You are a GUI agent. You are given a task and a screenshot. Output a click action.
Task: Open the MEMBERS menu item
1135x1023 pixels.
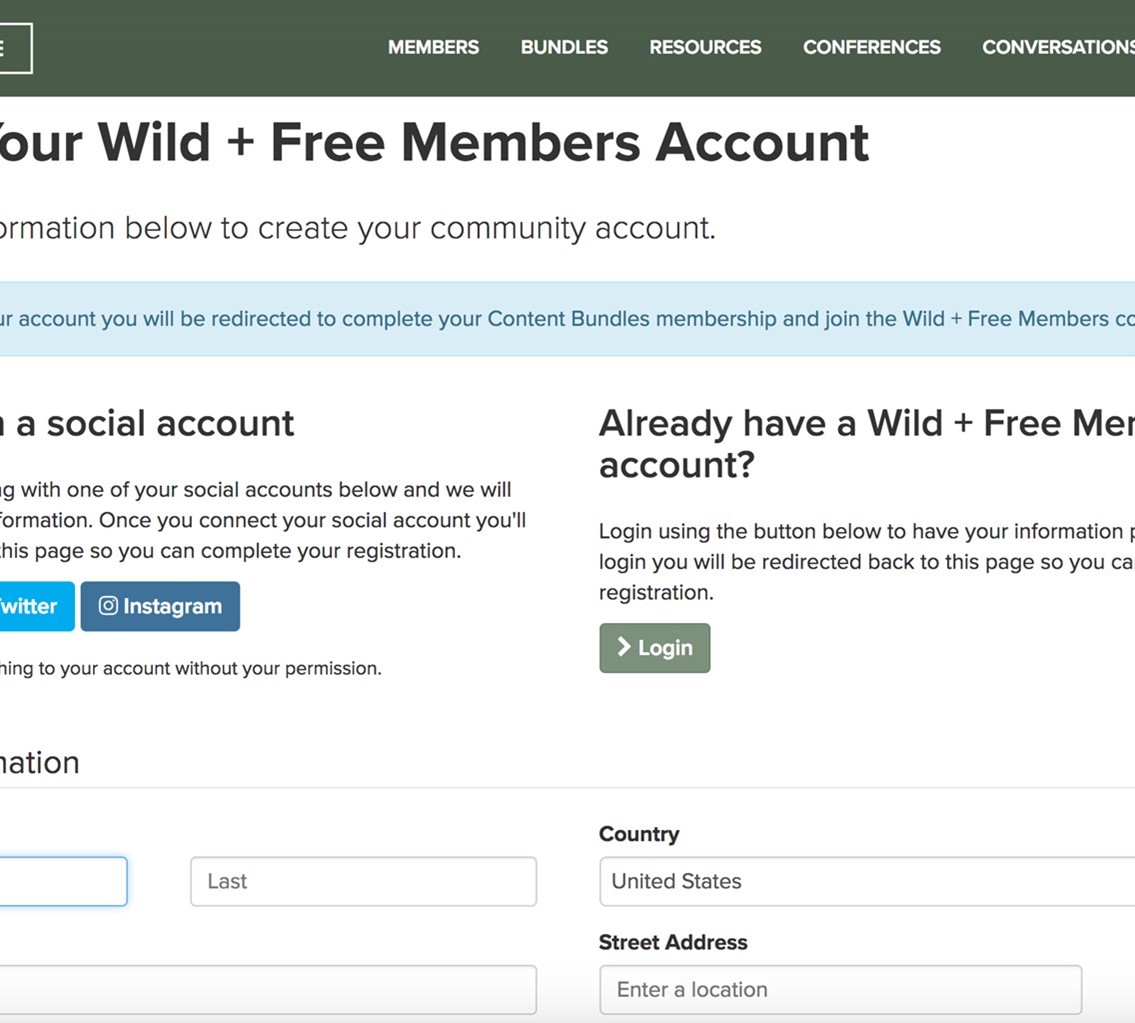[x=433, y=47]
